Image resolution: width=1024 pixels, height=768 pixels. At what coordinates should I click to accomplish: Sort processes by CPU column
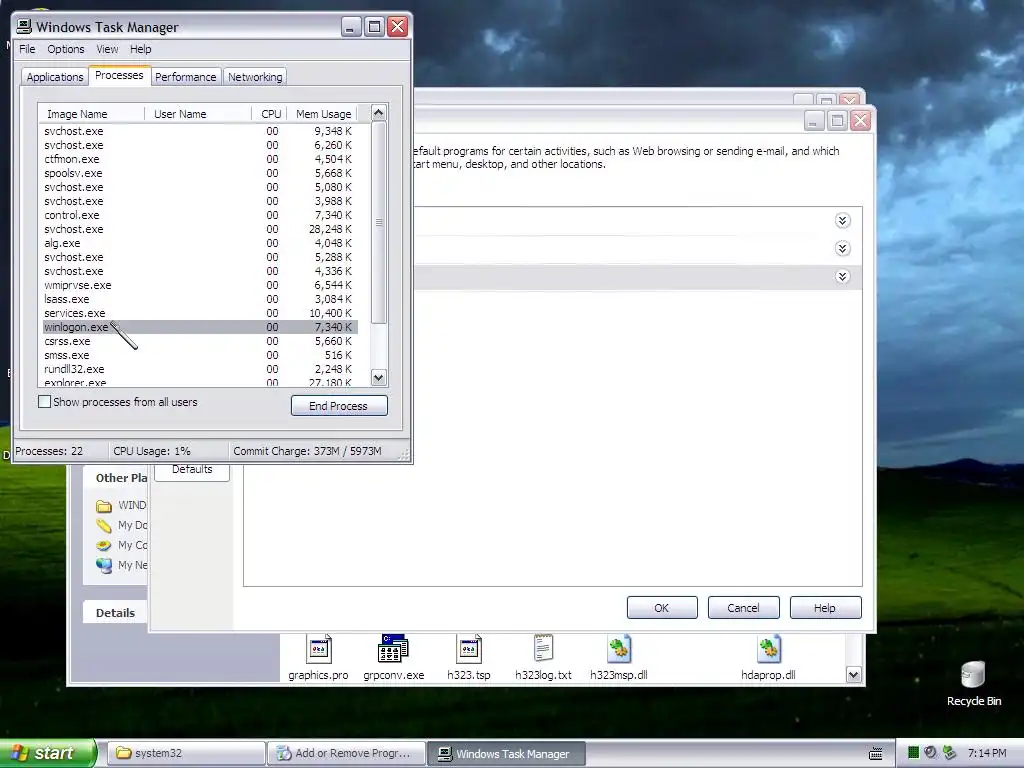point(269,114)
